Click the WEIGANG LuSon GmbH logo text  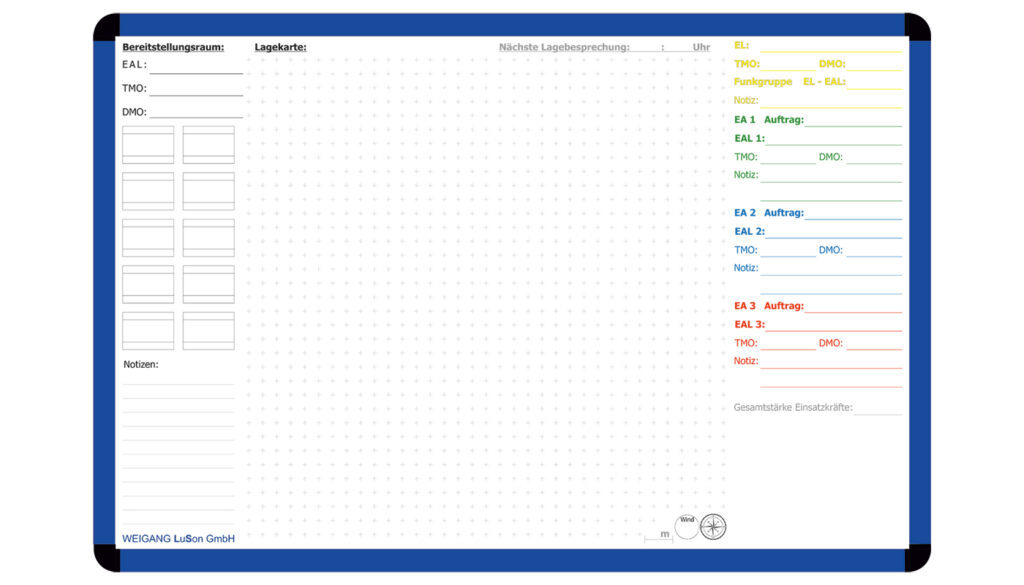coord(178,538)
